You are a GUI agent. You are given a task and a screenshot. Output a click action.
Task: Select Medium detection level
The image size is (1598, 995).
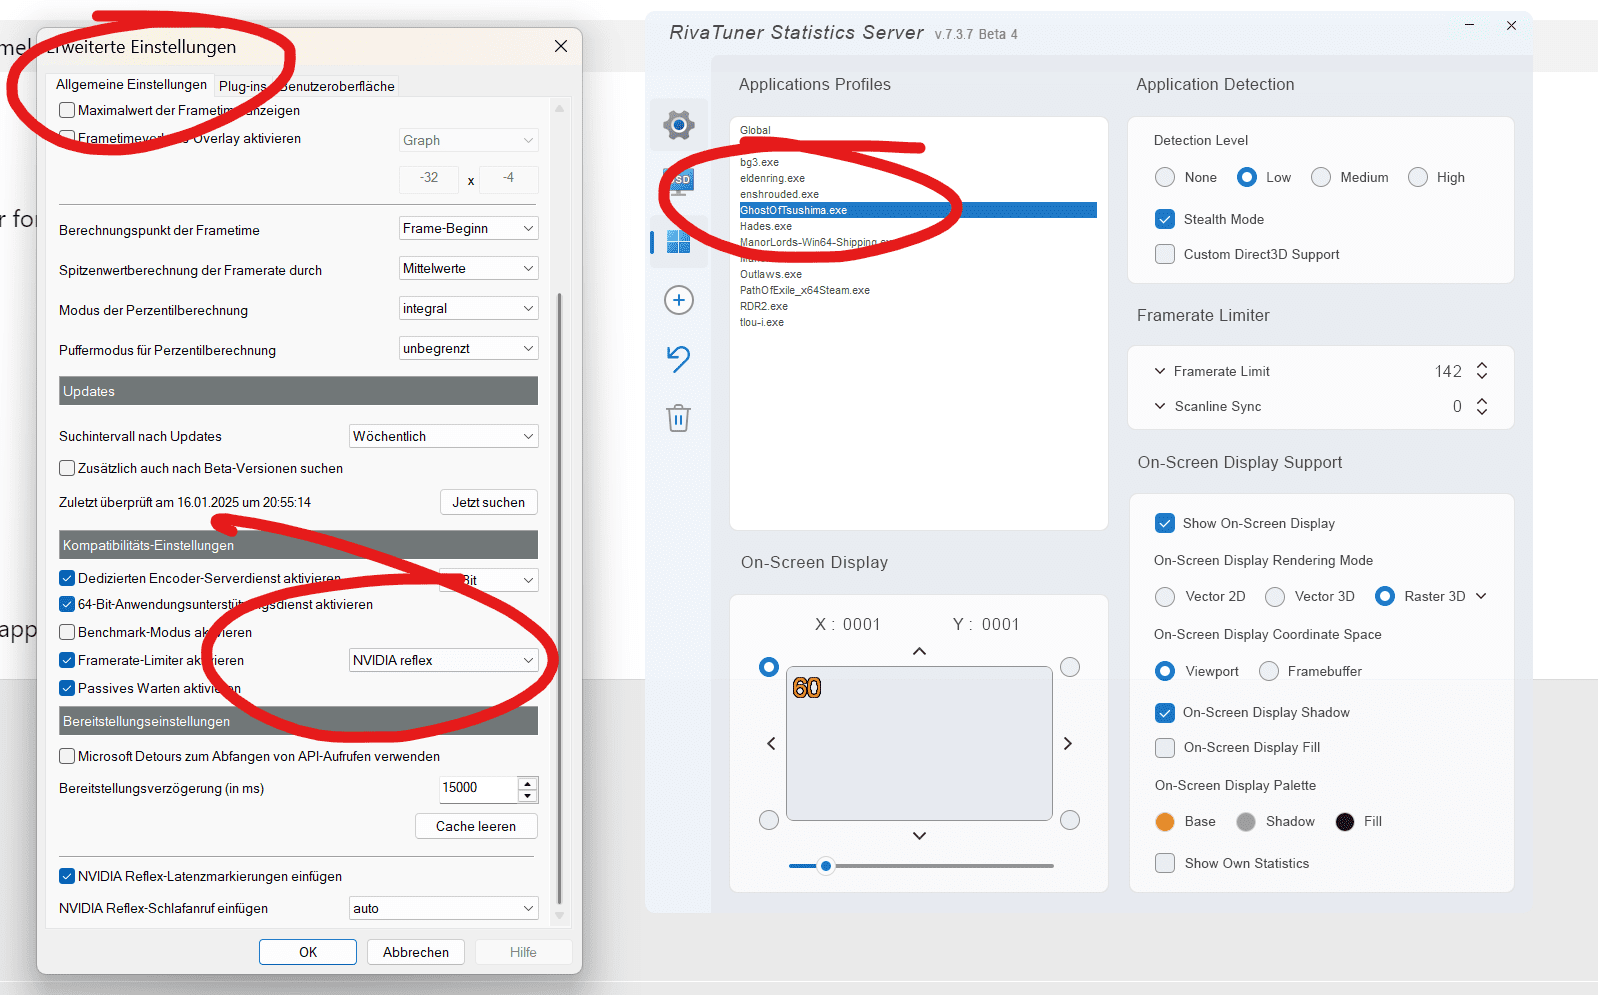(1321, 177)
